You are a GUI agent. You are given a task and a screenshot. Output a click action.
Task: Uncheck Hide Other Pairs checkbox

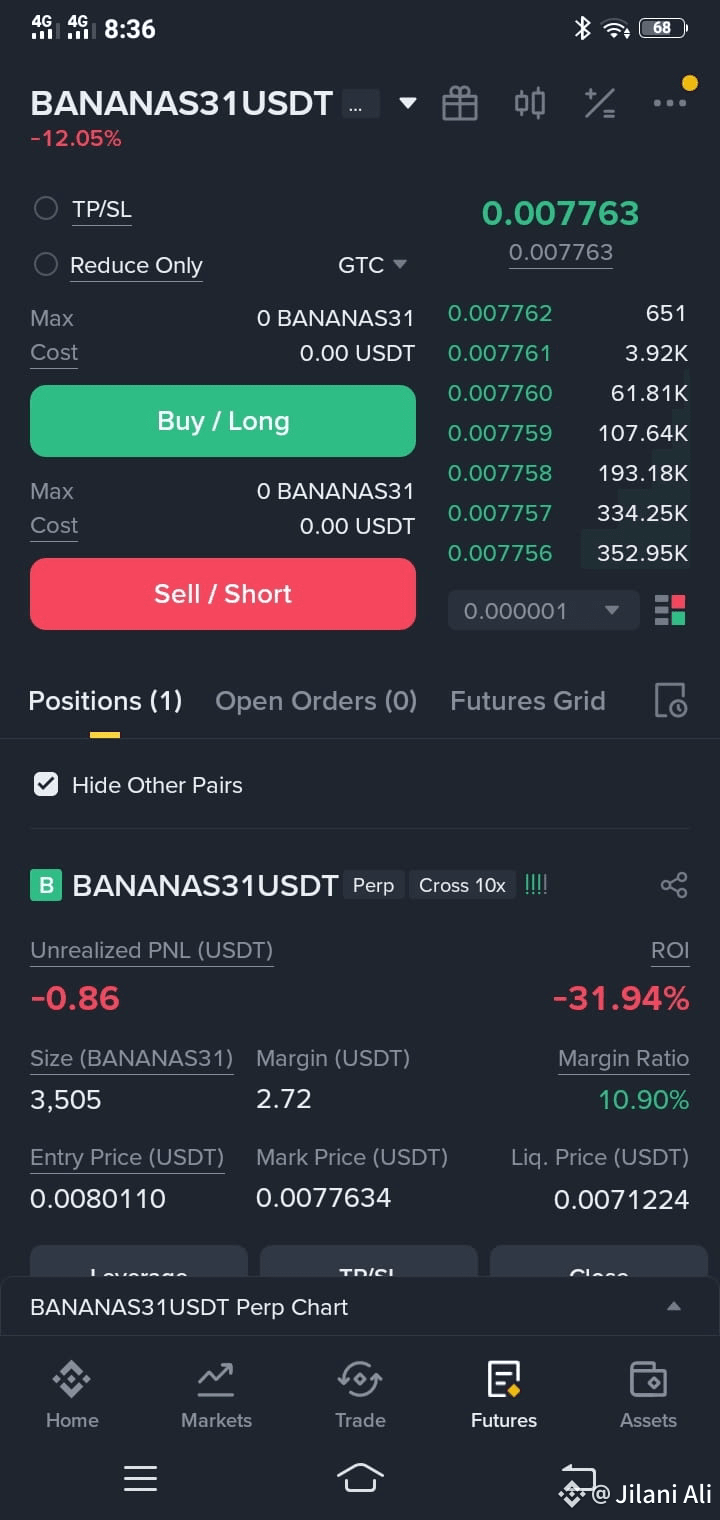pos(46,785)
